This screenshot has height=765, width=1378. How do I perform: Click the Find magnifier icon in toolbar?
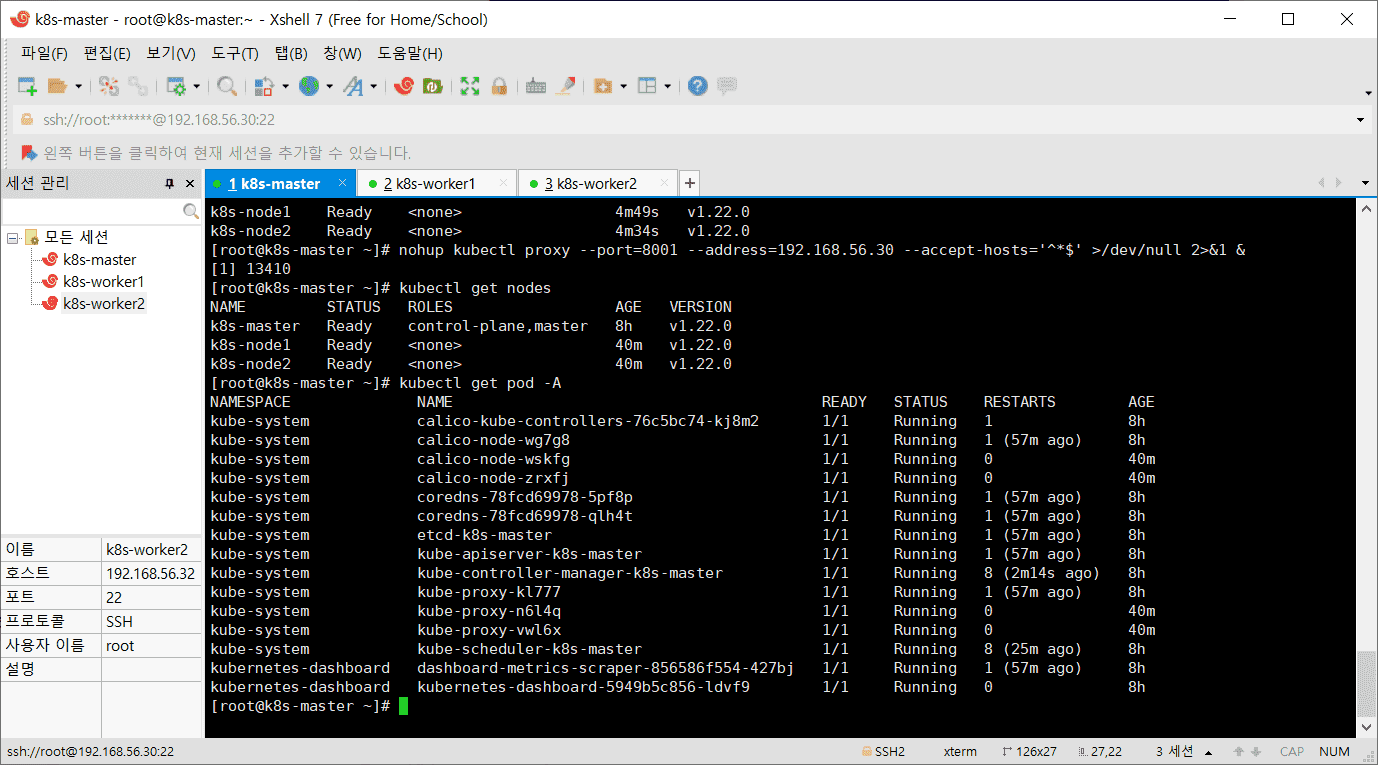click(227, 86)
